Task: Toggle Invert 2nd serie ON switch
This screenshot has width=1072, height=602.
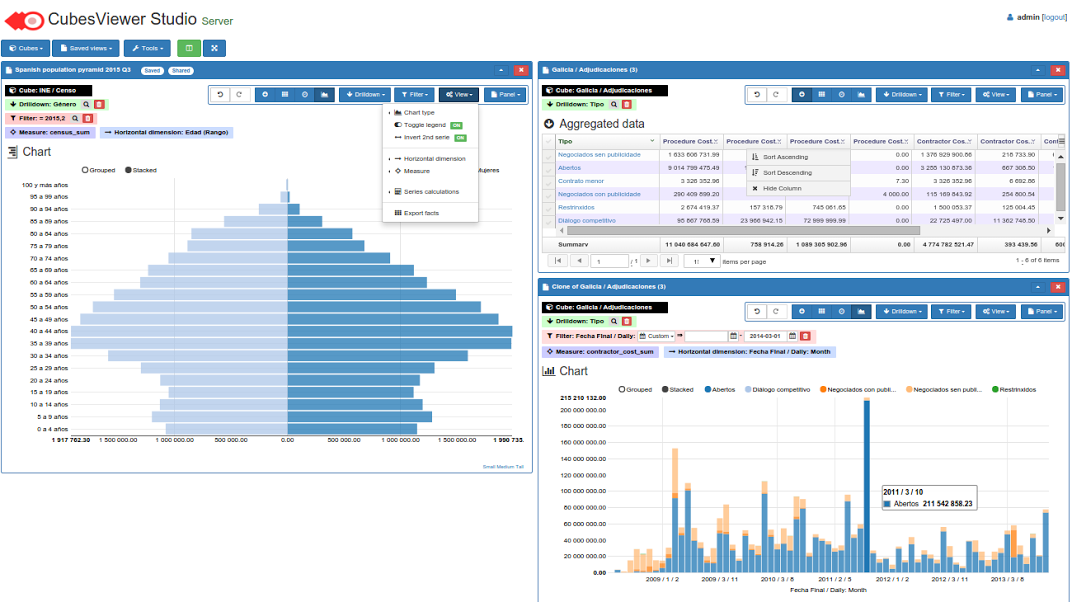Action: point(461,138)
